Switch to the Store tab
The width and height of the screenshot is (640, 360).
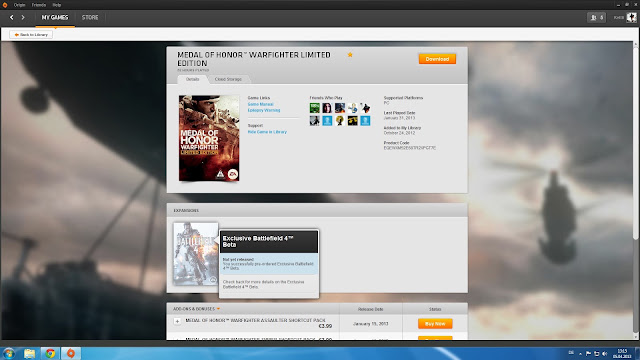(x=90, y=18)
